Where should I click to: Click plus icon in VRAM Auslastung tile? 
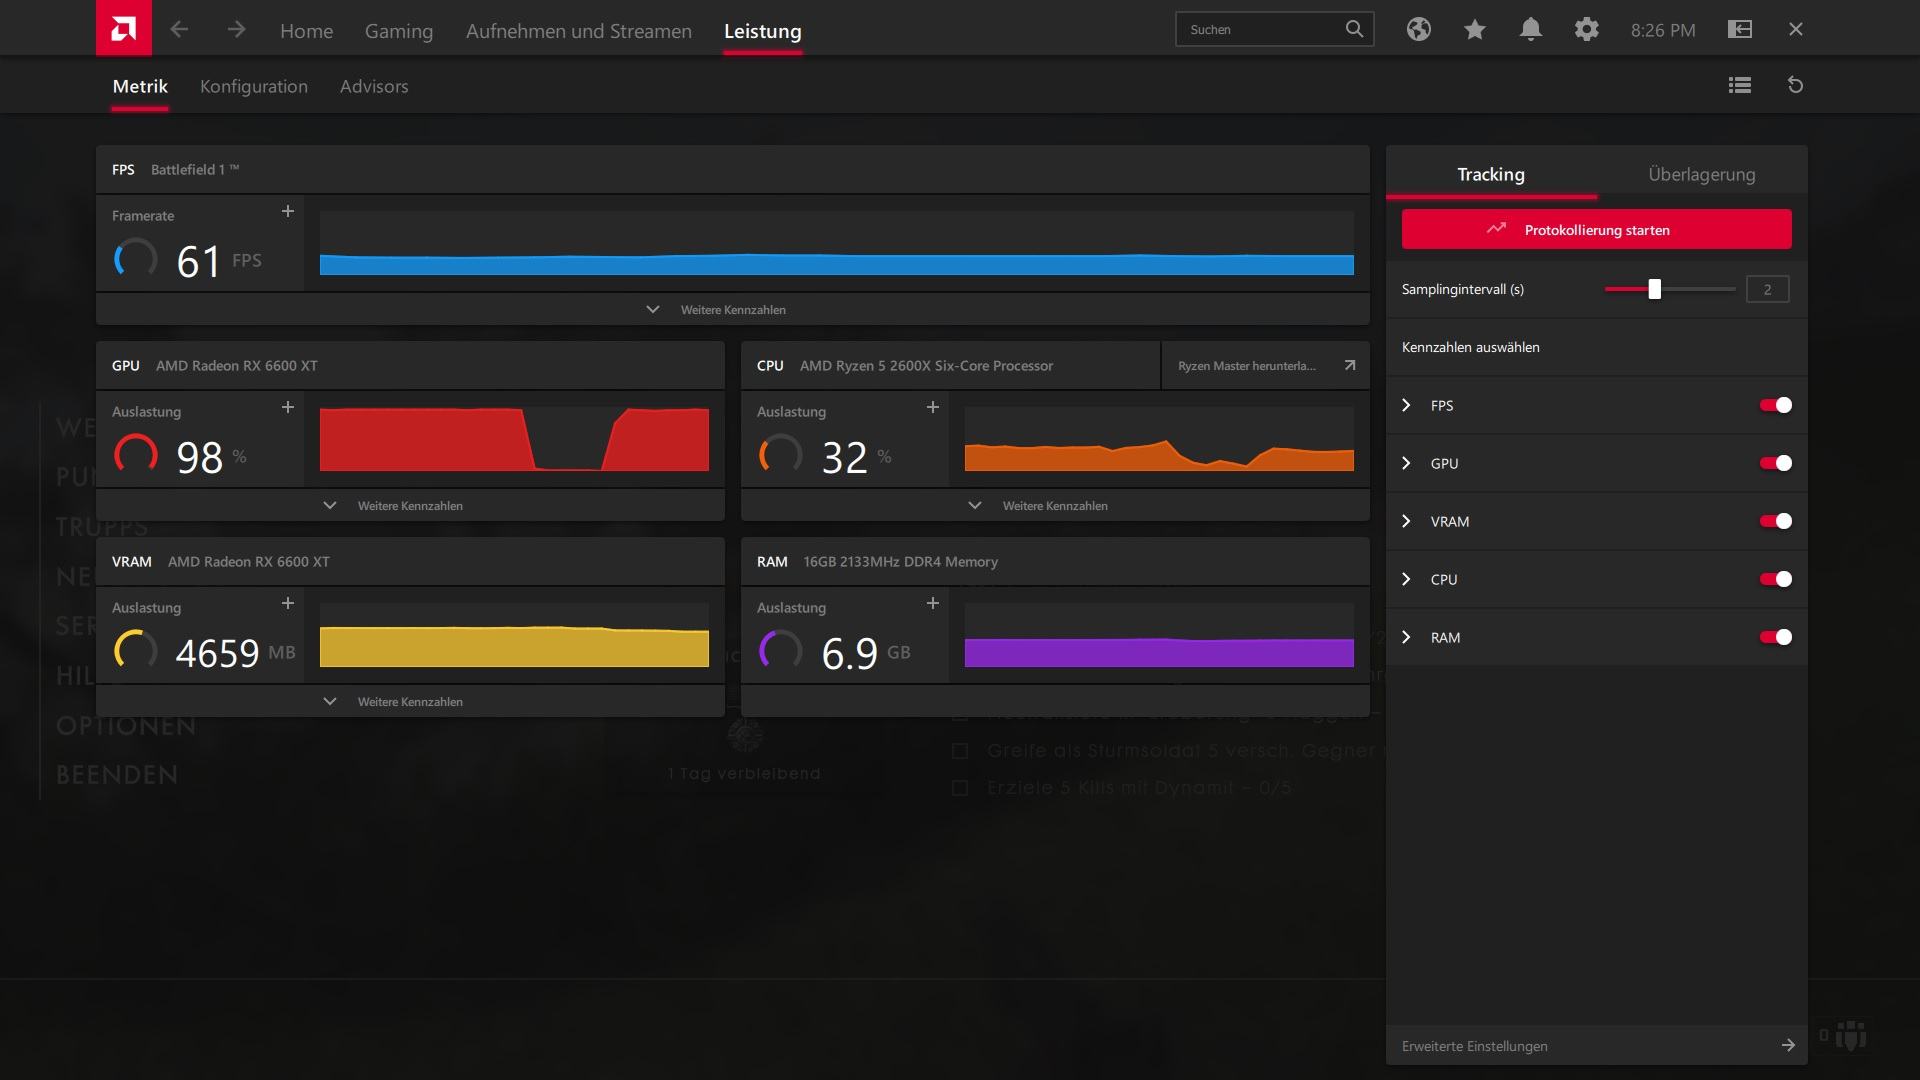288,603
